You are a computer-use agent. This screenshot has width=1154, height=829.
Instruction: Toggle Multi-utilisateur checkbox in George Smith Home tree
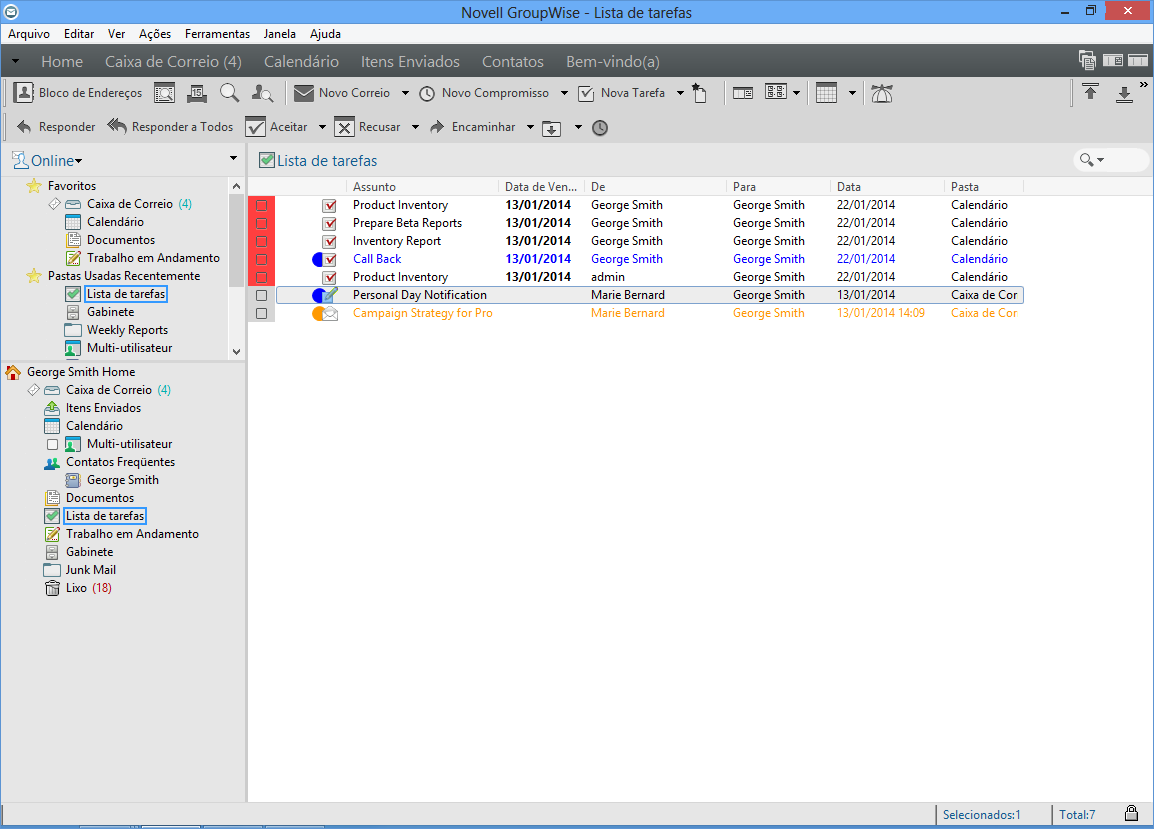[x=52, y=445]
